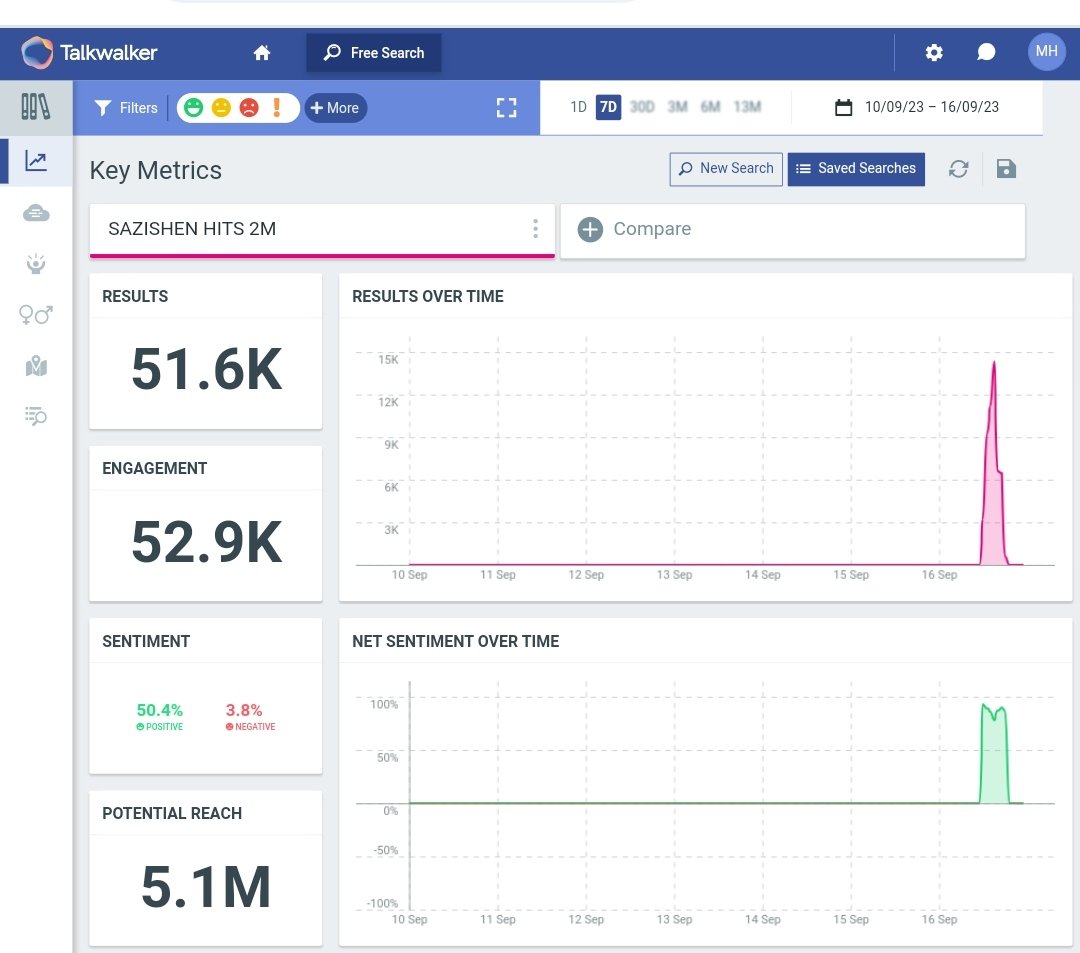Select the 13M time range
Screen dimensions: 1080x953
747,107
